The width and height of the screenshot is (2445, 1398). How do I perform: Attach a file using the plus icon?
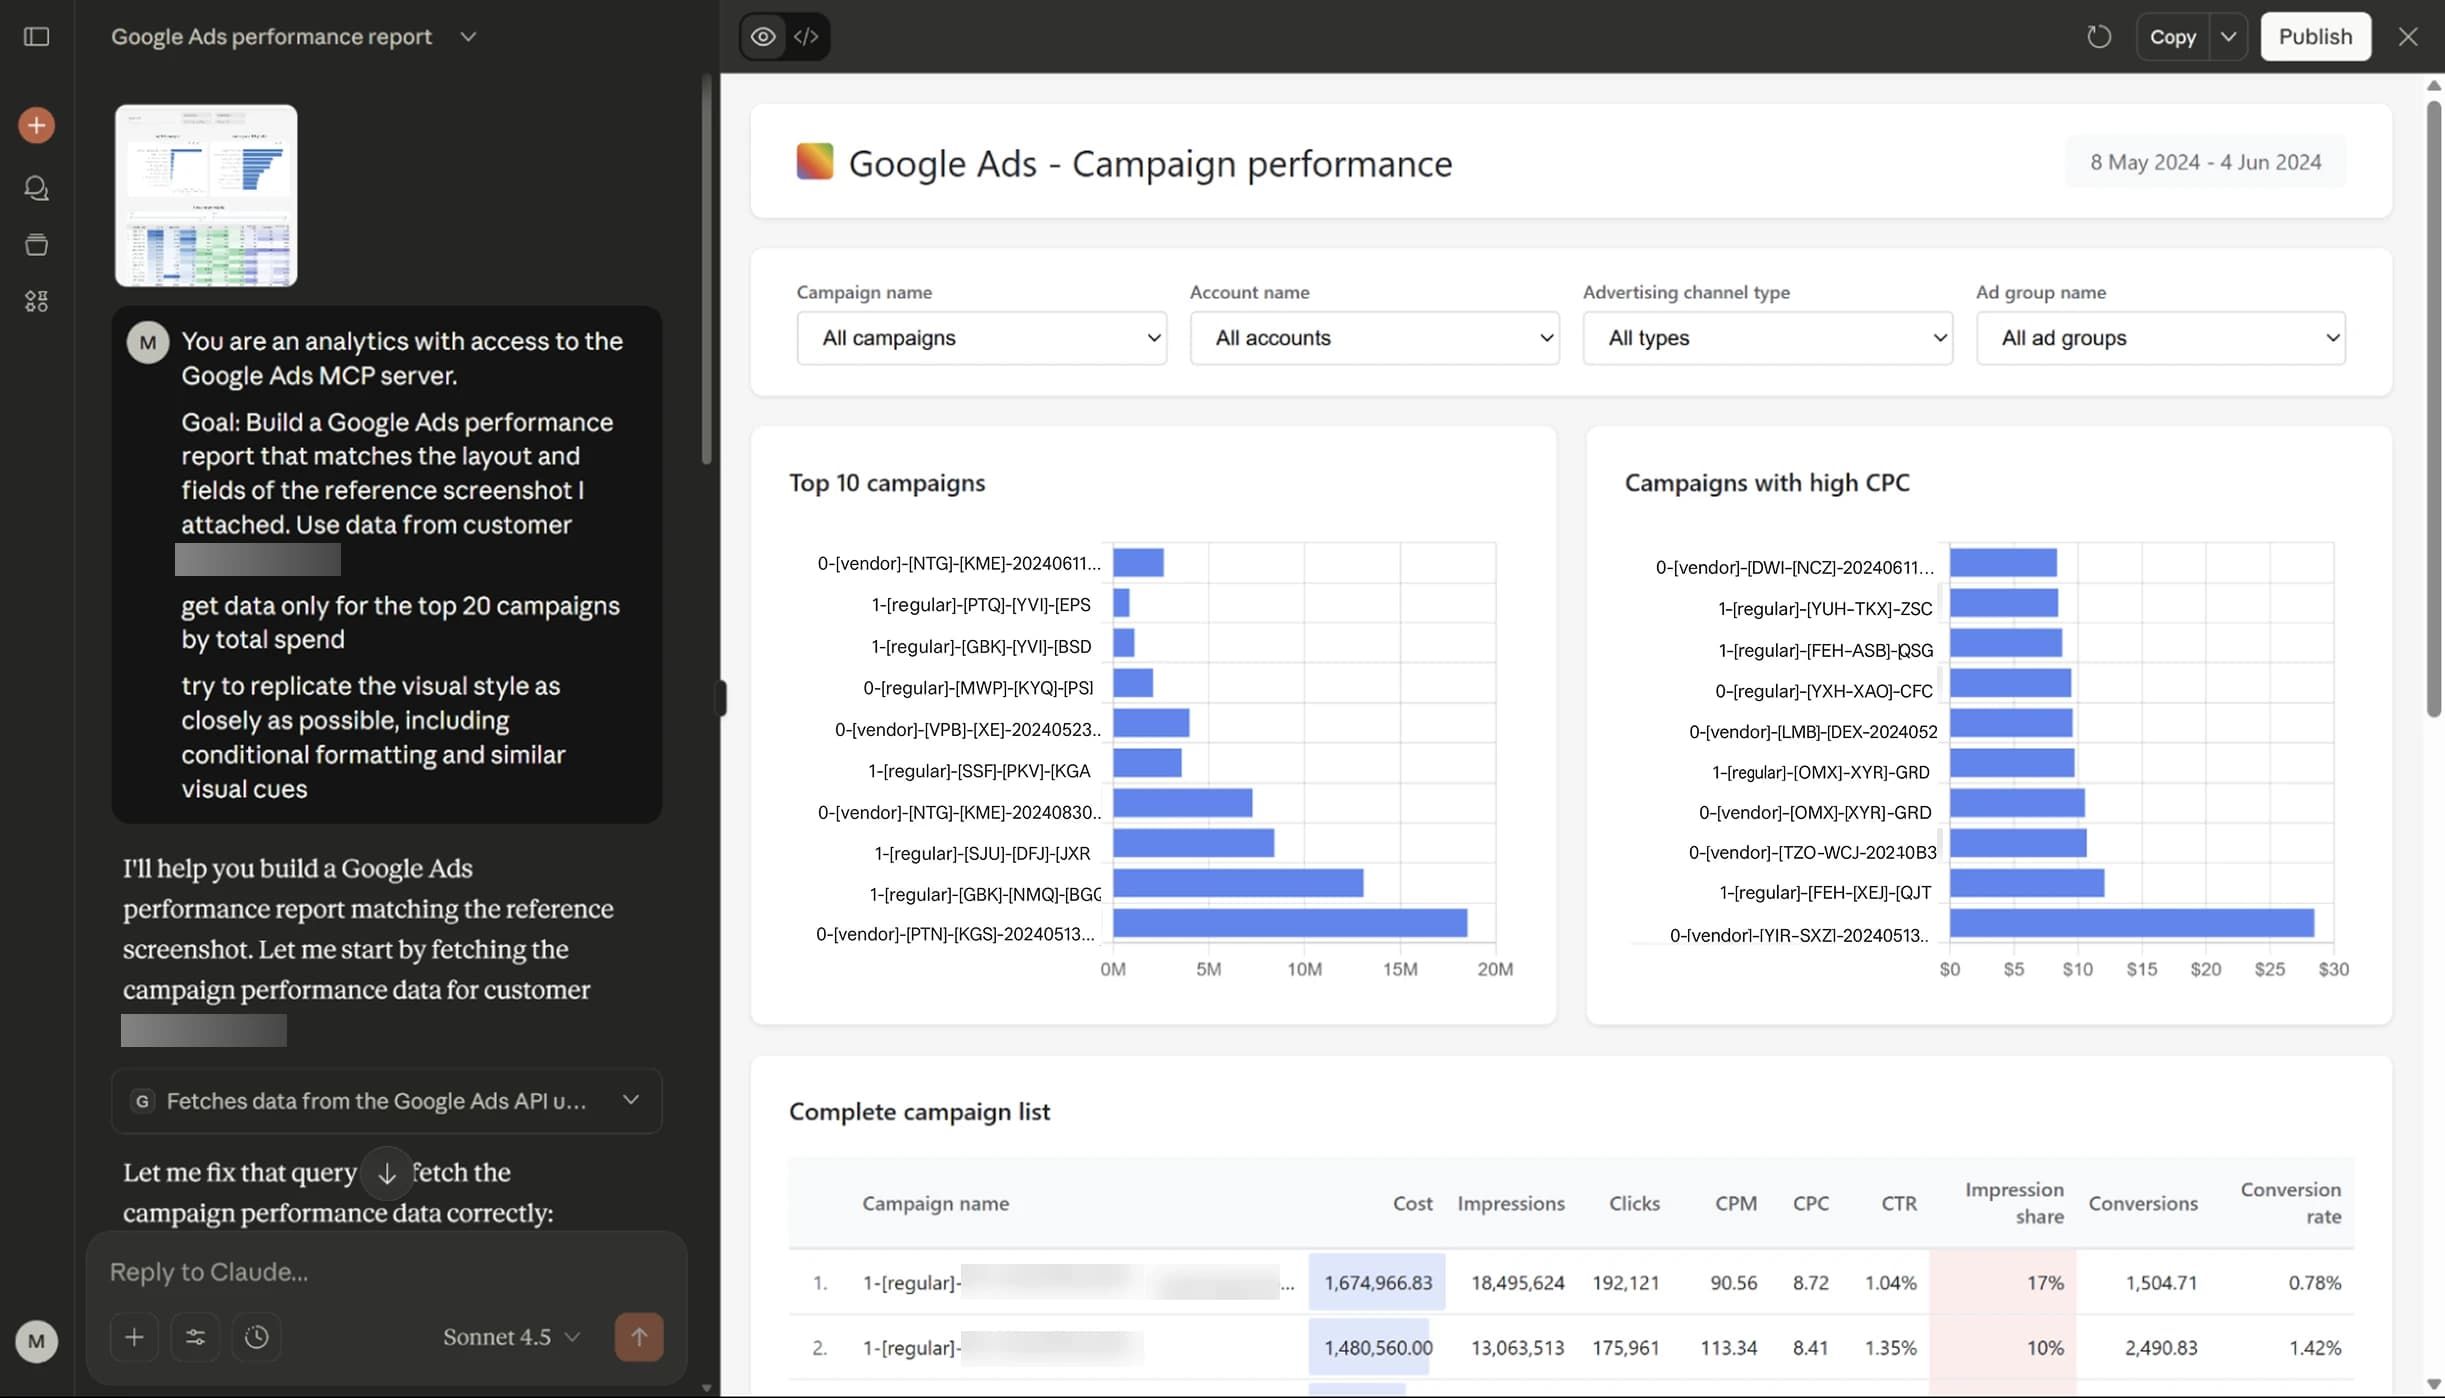(x=134, y=1337)
